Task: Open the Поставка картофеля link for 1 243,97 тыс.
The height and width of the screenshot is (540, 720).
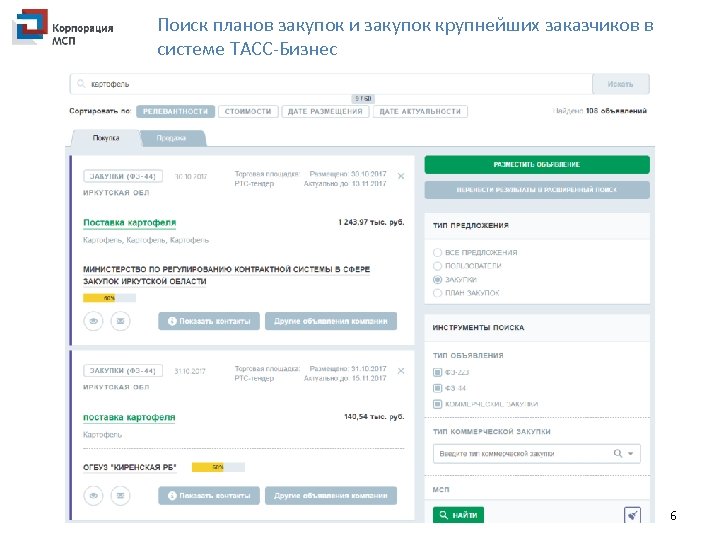Action: [129, 223]
